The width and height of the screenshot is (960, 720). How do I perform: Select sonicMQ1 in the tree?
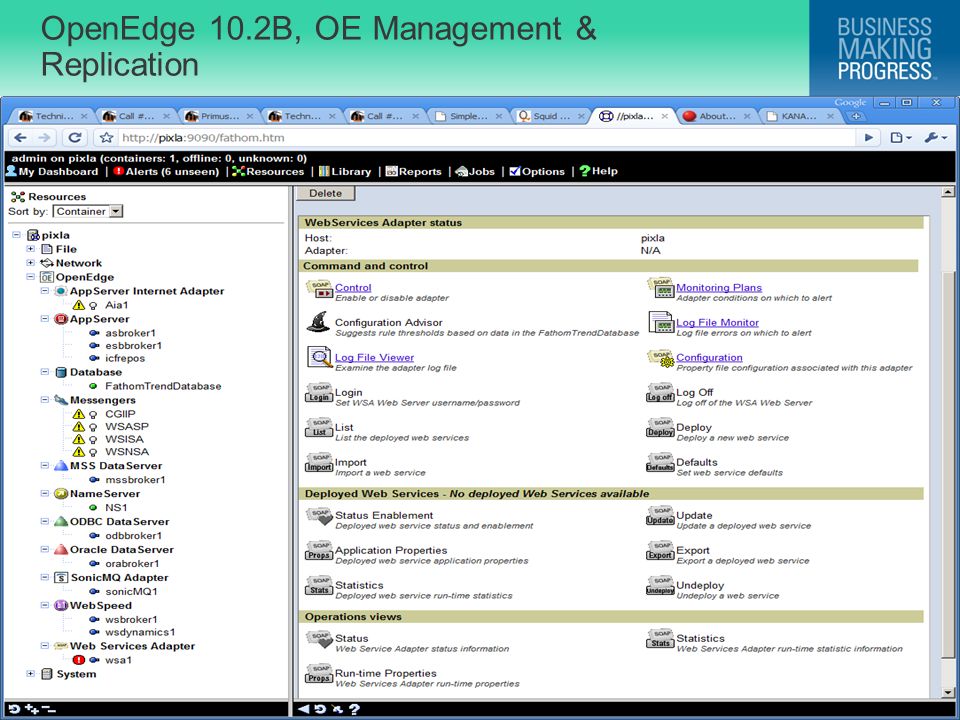point(131,591)
